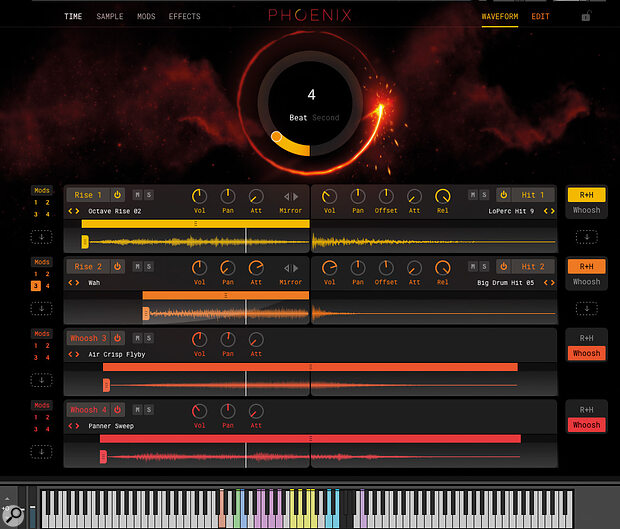The width and height of the screenshot is (620, 529).
Task: Click the drop-arrow box under Rise 2 Mods
Action: coord(42,308)
